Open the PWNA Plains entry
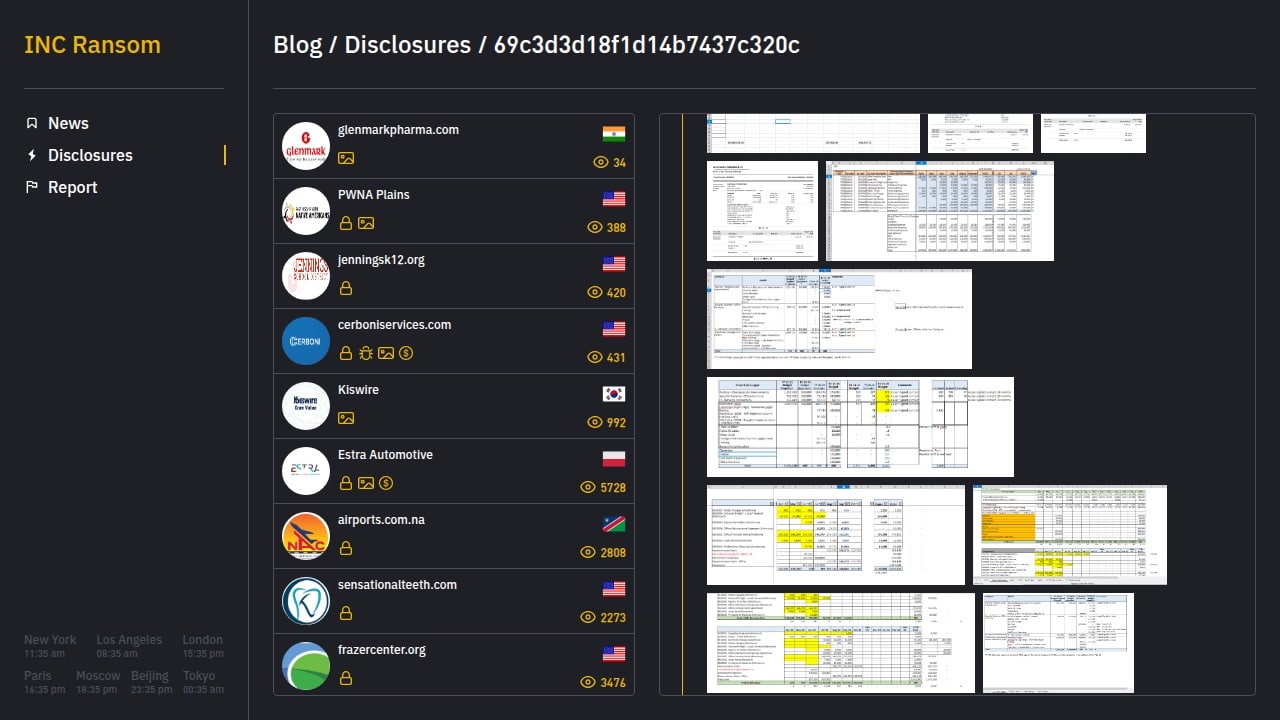 pos(454,211)
